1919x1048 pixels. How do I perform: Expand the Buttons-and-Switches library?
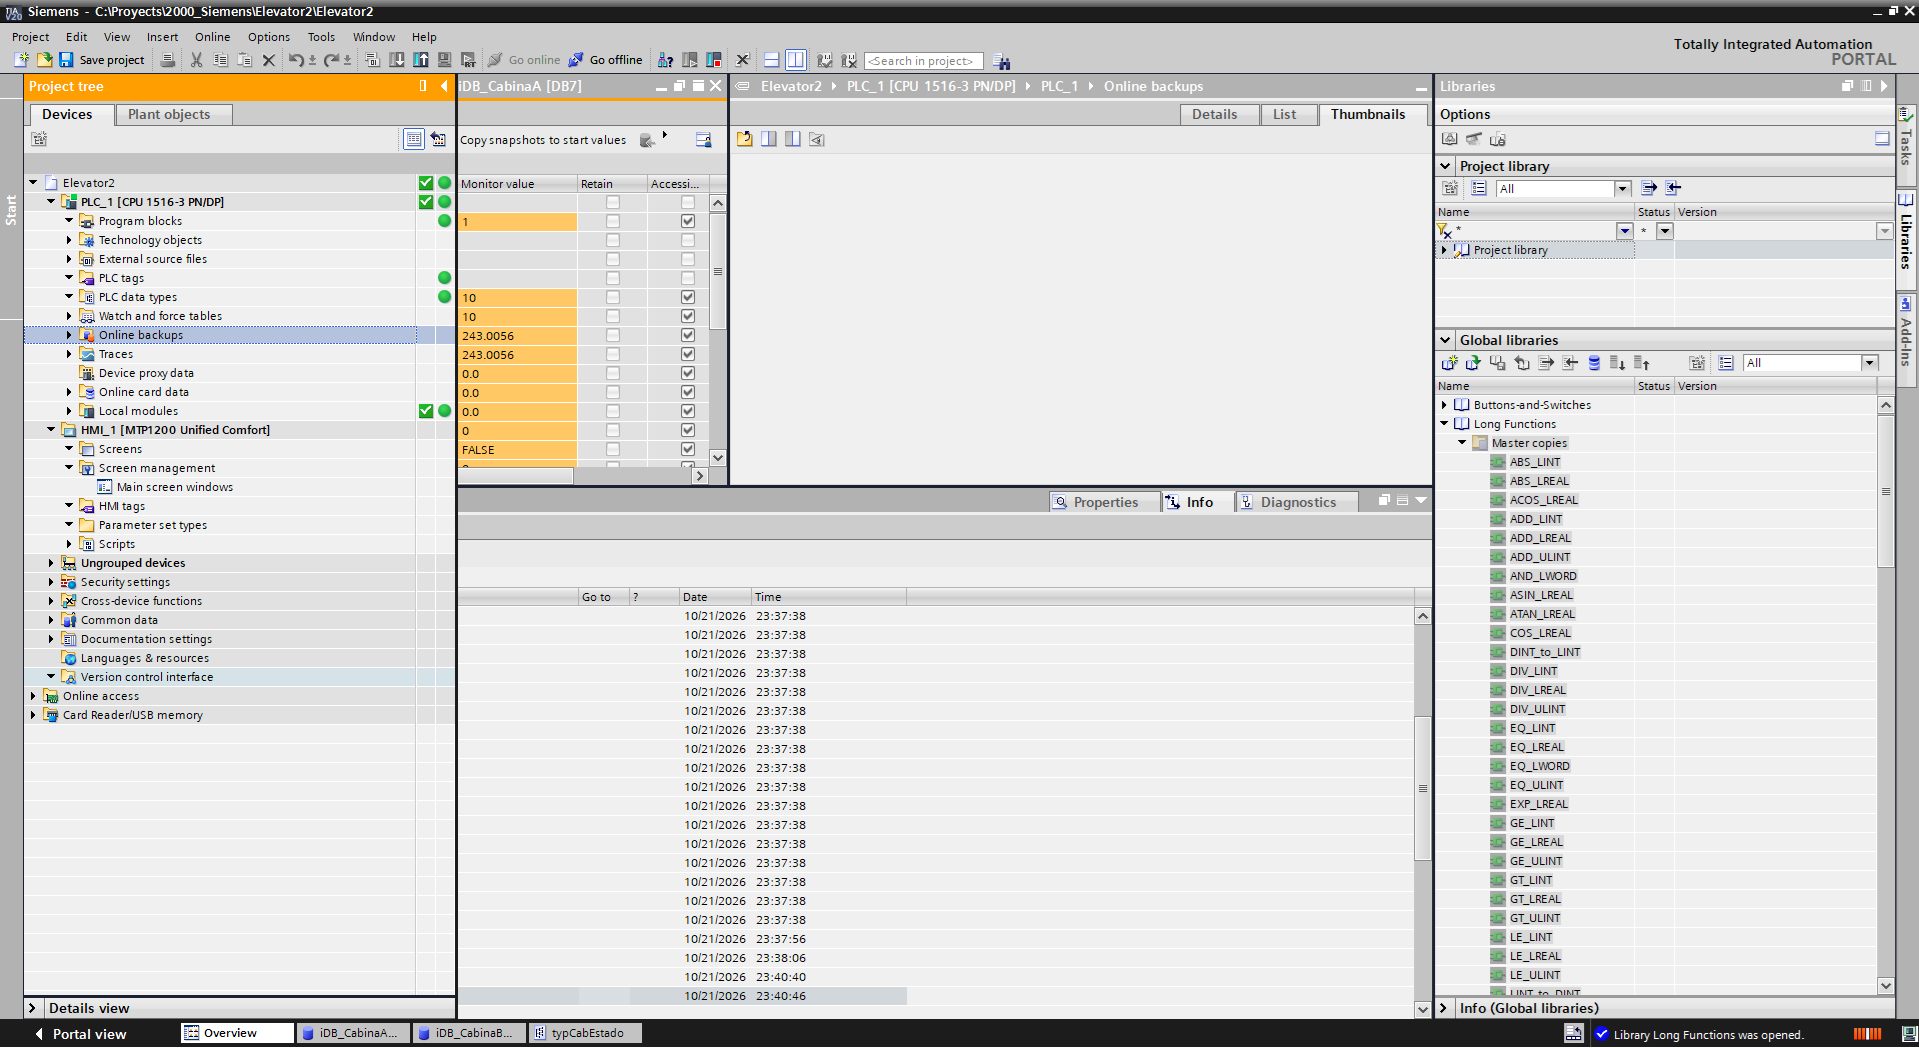1444,405
